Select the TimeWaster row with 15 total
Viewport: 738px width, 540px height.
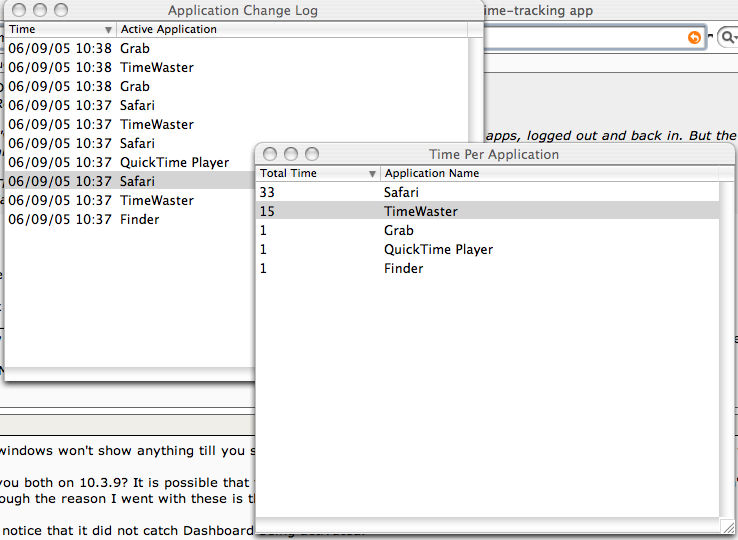coord(488,211)
